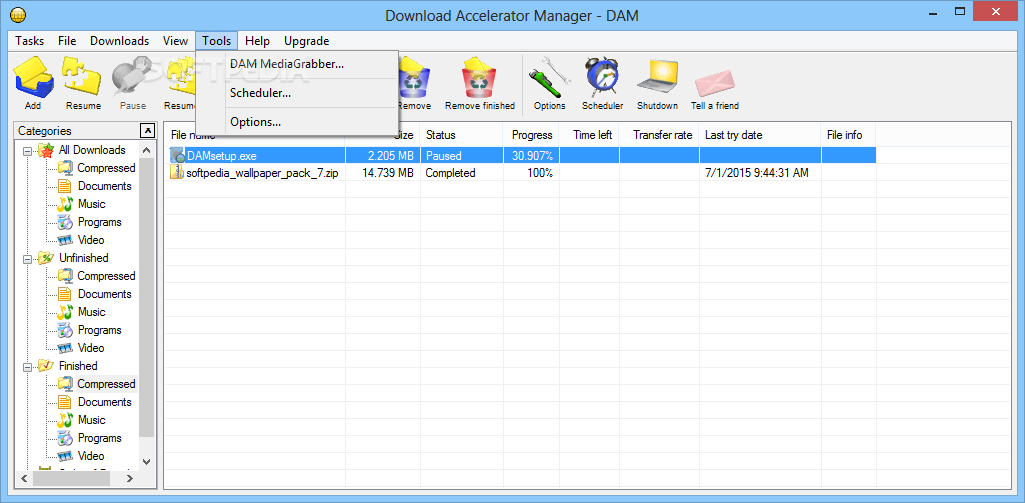
Task: Choose Options... from the Tools menu
Action: (297, 122)
